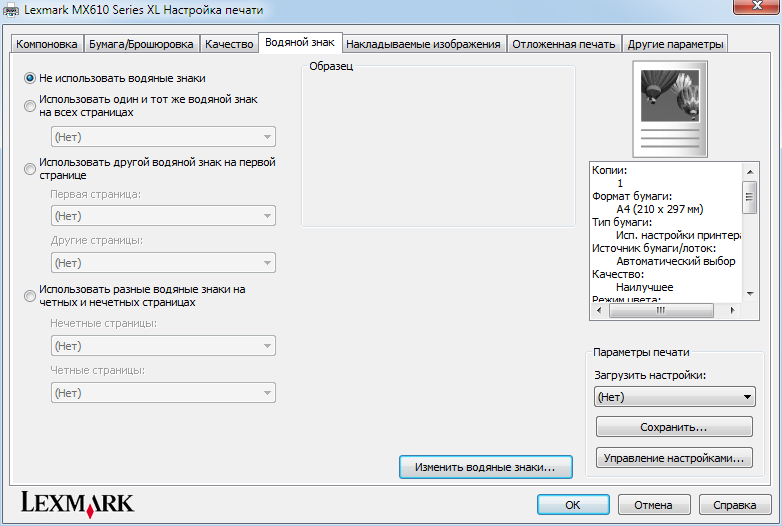
Task: Open the 'Другие страницы' dropdown
Action: [x=163, y=263]
